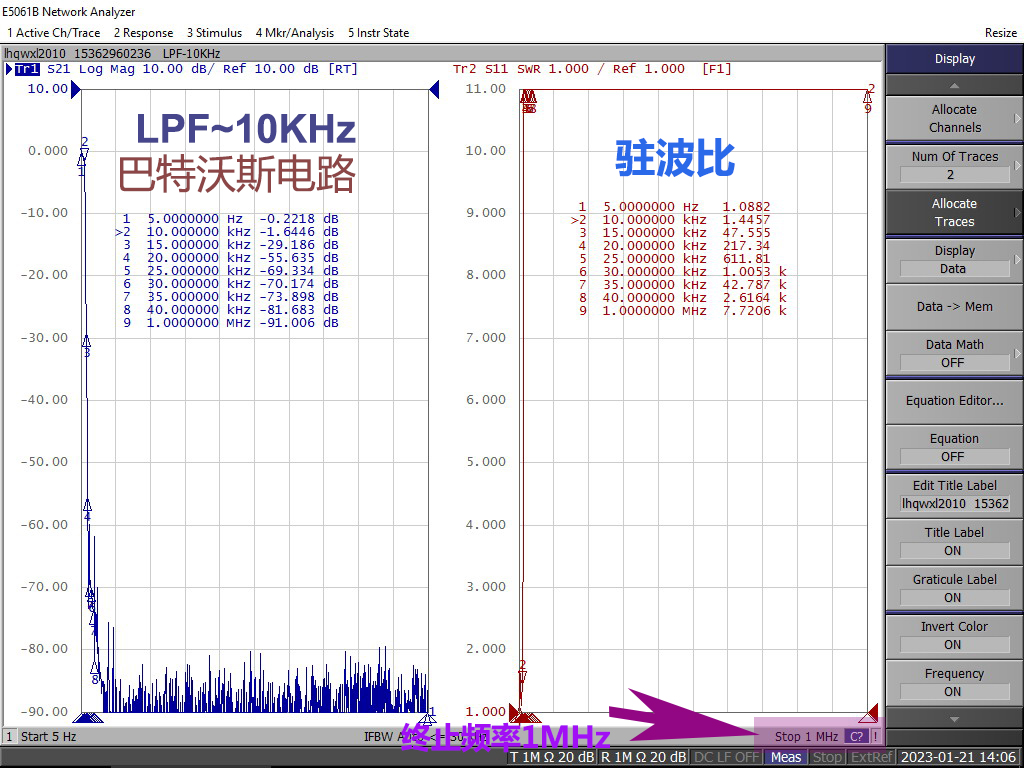Expand the Allocate Channels submenu
This screenshot has height=768, width=1024.
pos(953,118)
